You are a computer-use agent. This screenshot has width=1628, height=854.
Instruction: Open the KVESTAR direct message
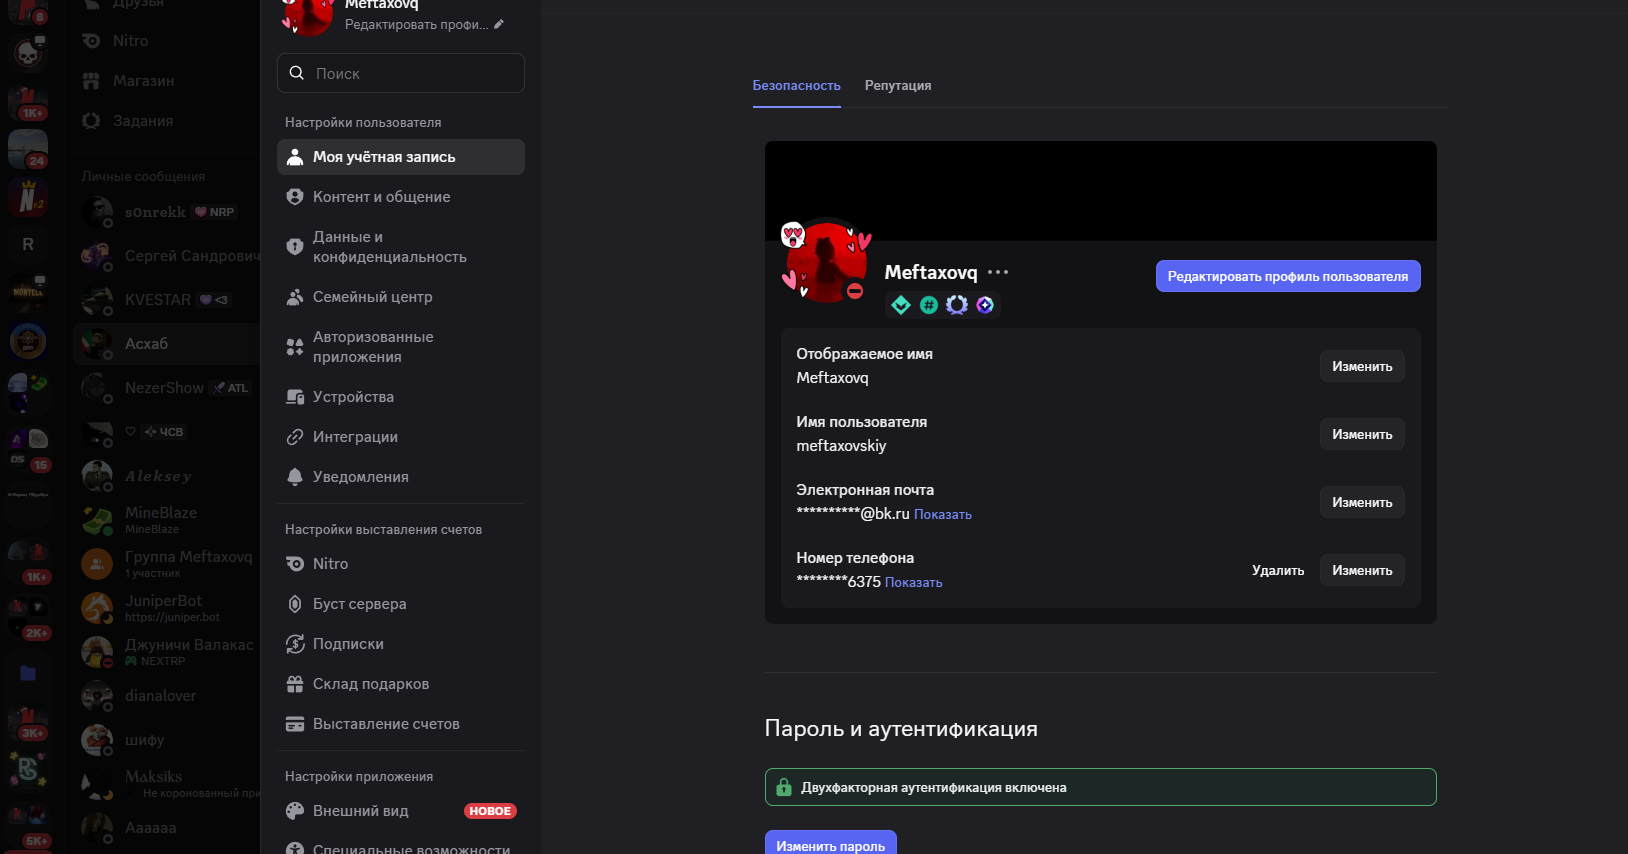coord(166,300)
